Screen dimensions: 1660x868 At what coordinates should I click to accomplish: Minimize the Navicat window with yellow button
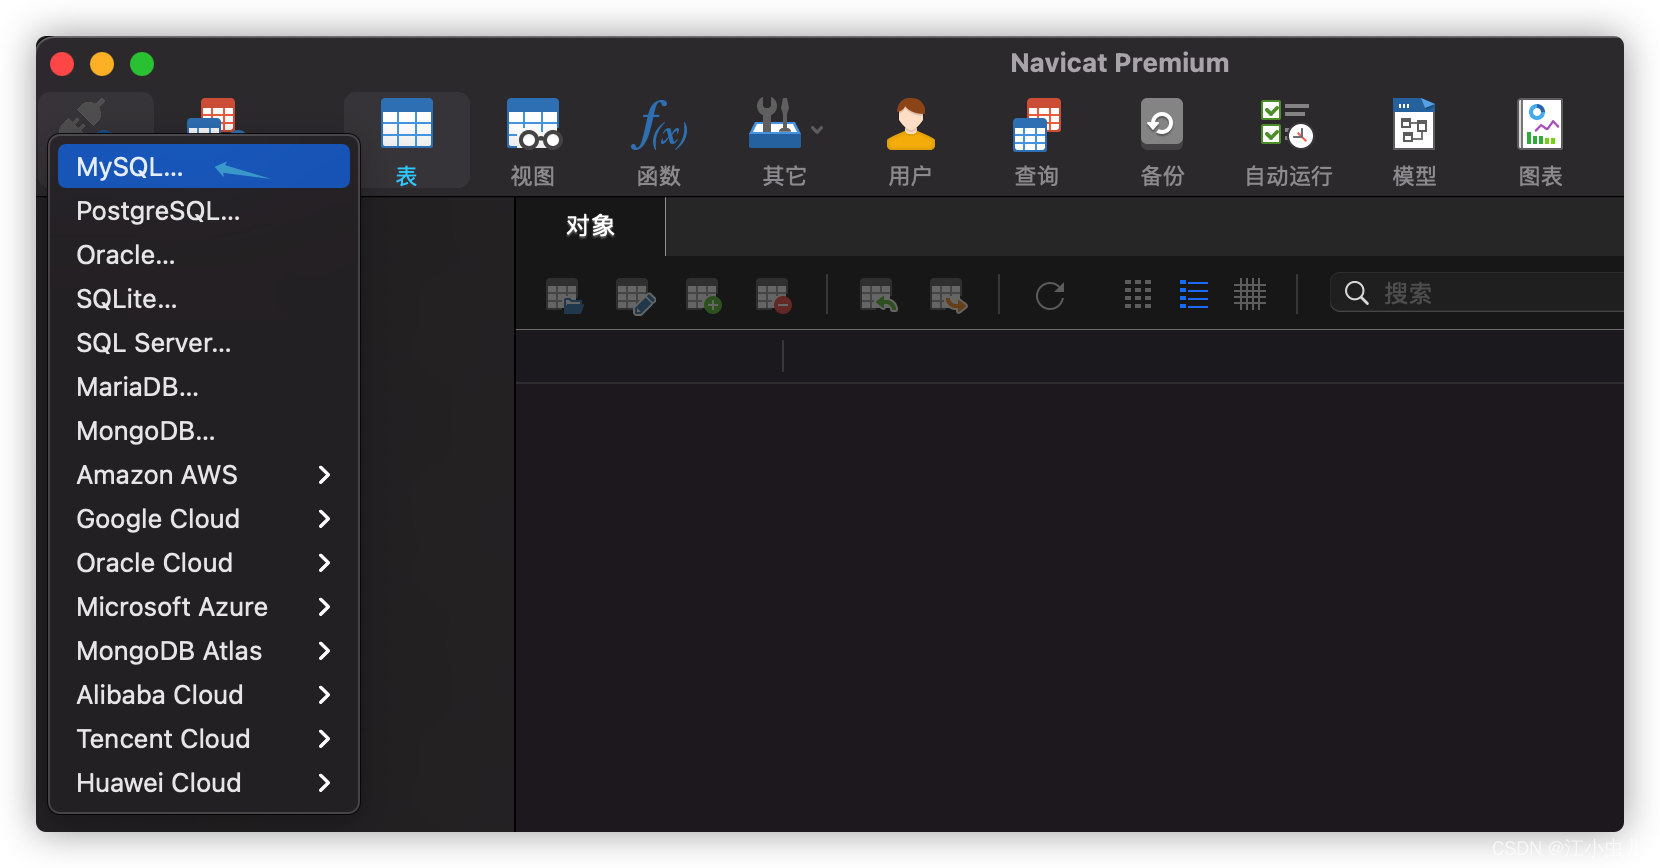(102, 64)
